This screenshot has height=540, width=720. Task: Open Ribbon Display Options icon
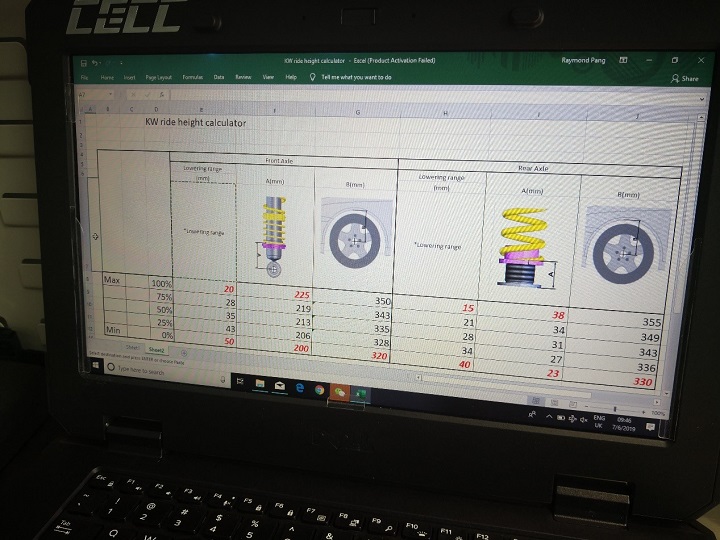(623, 60)
